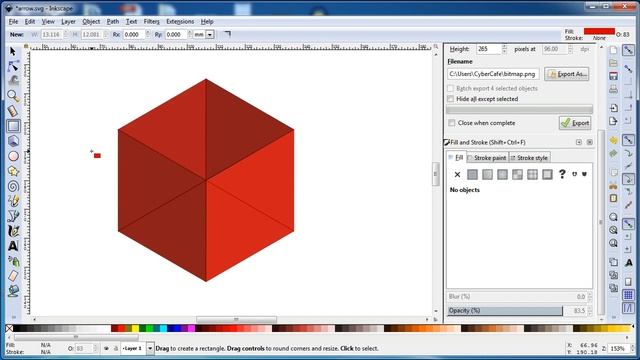
Task: Select the Tweak tool
Action: (13, 80)
